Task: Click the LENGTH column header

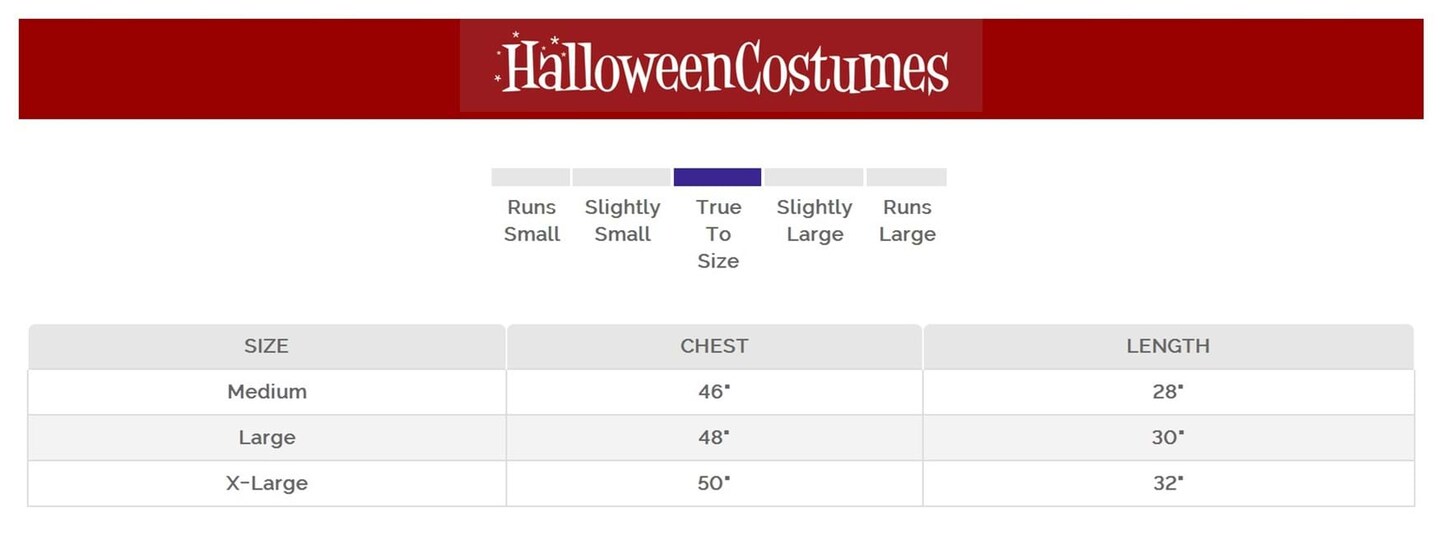Action: (1168, 346)
